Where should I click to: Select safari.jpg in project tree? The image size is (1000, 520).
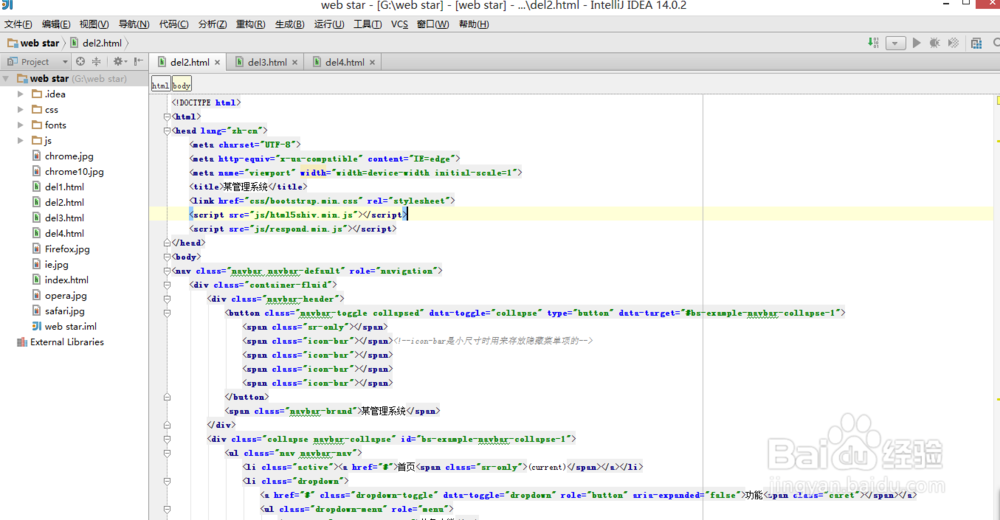pyautogui.click(x=59, y=311)
